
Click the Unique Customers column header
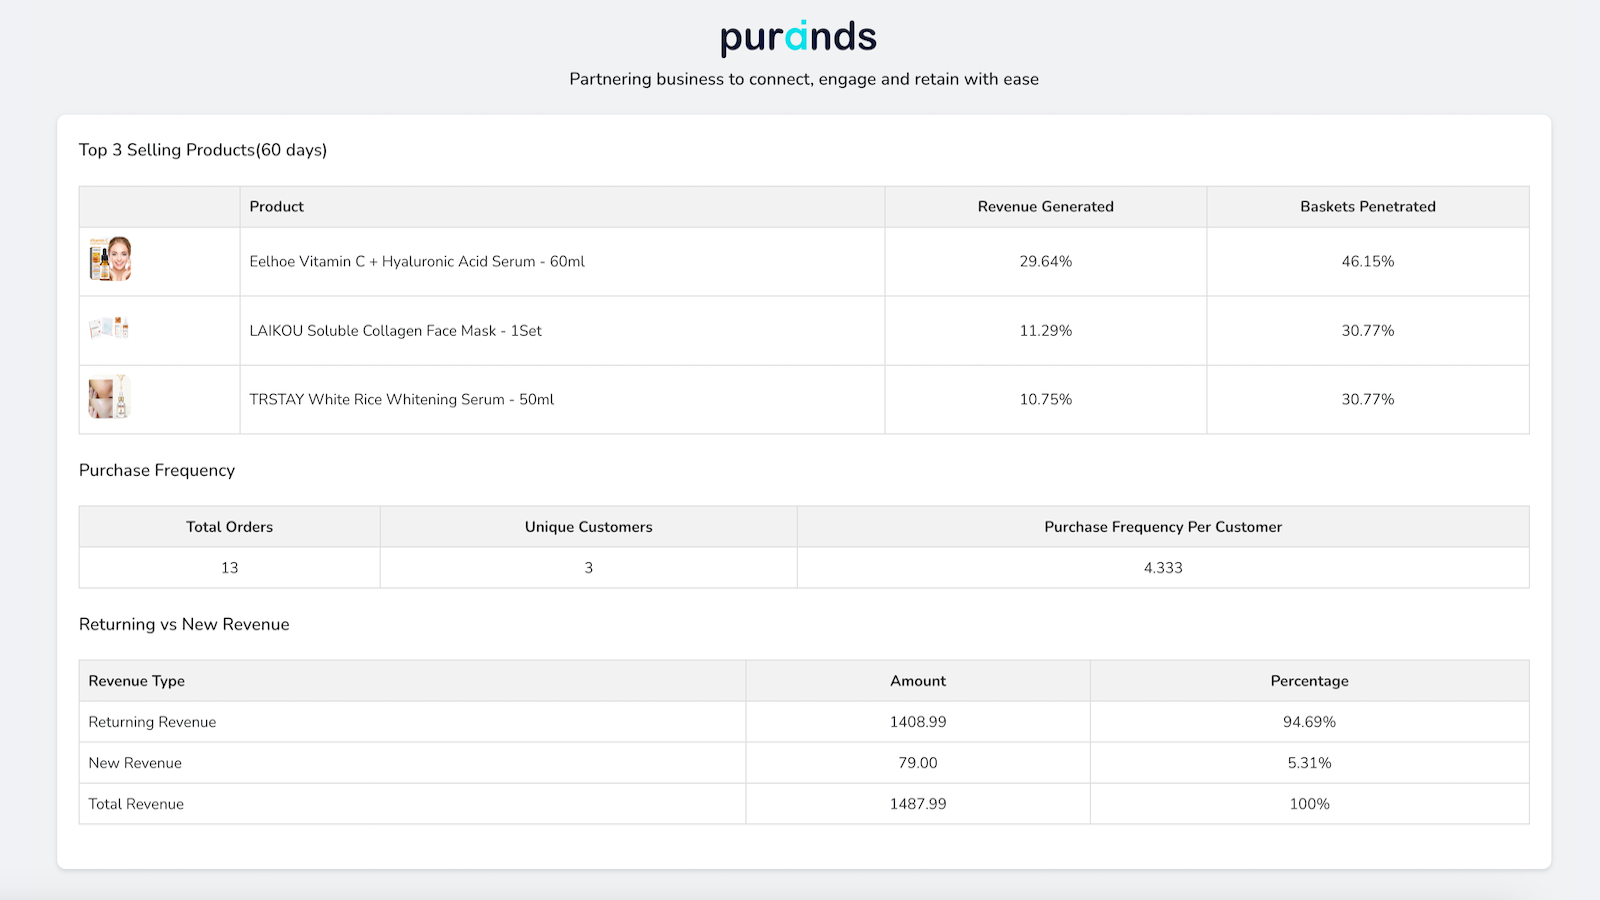[x=588, y=527]
